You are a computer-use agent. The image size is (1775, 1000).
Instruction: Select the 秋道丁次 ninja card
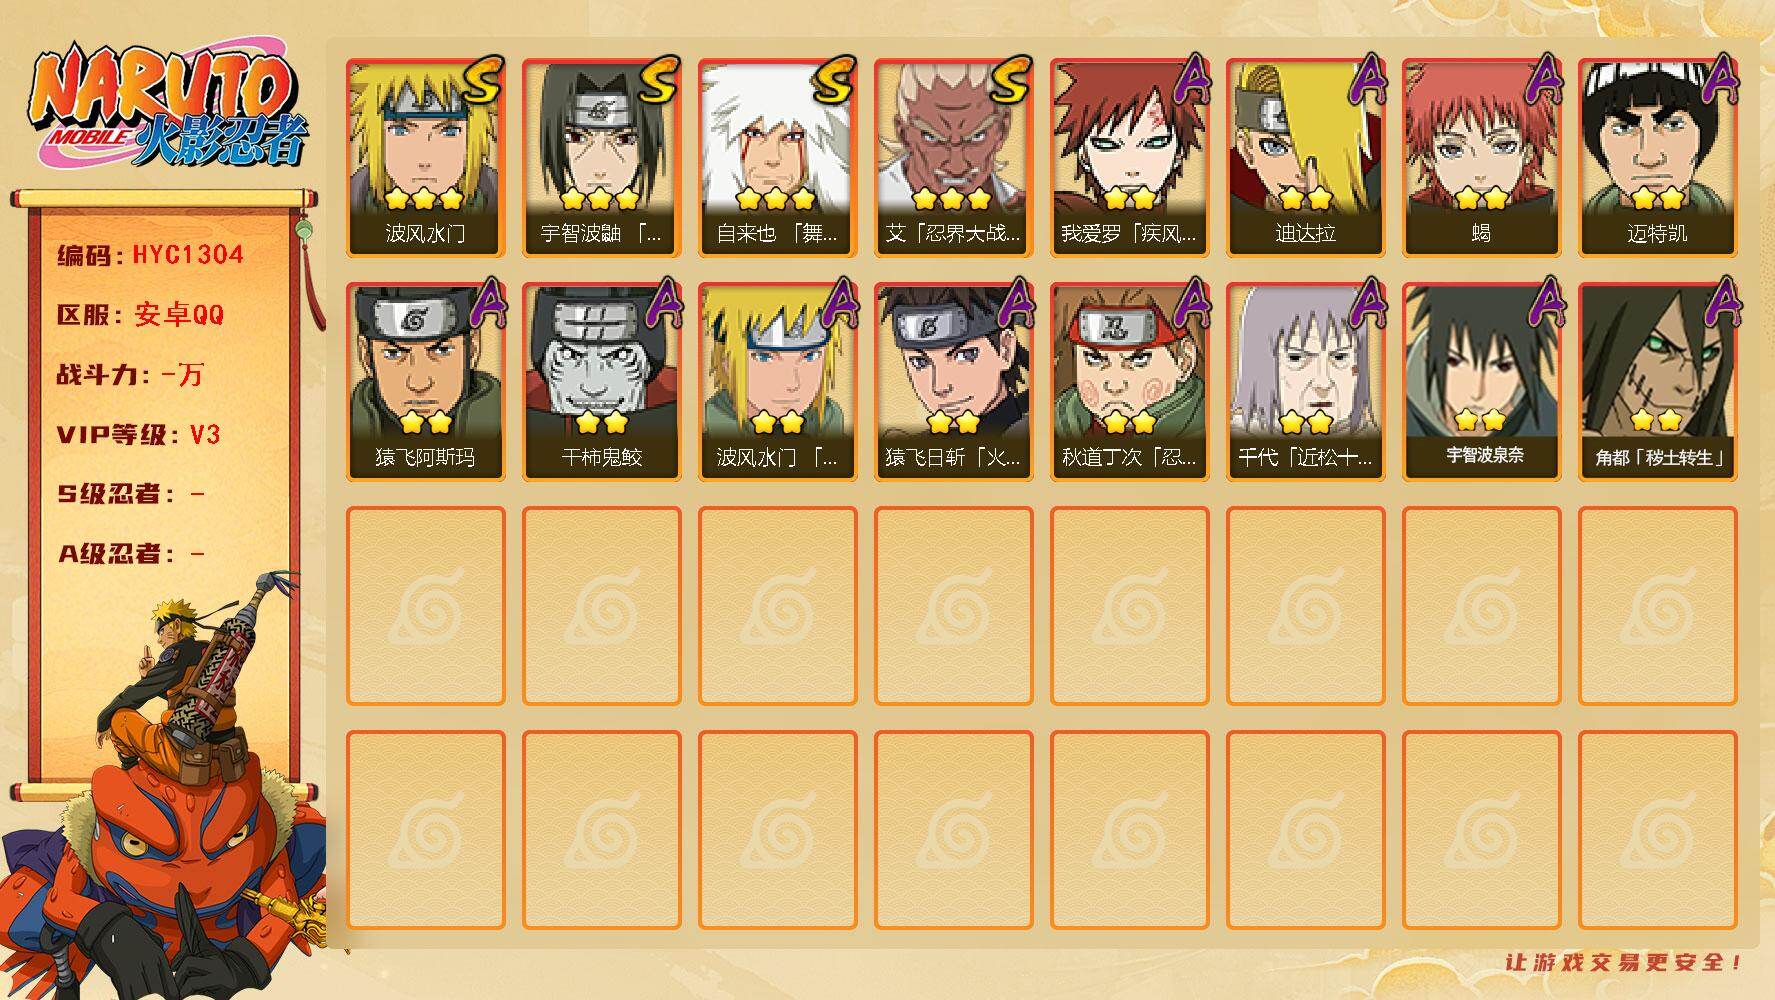pyautogui.click(x=1129, y=382)
